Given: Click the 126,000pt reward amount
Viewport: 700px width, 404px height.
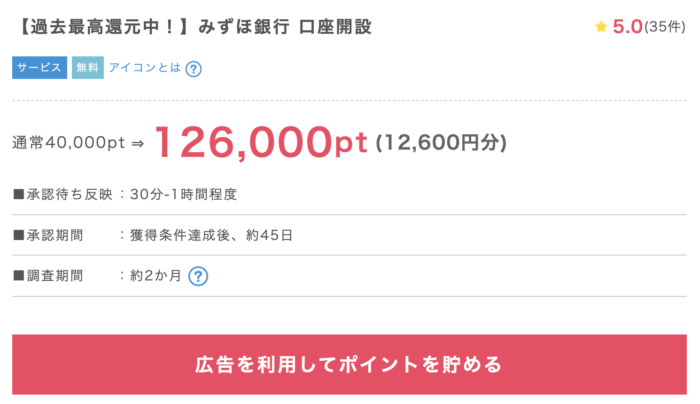Looking at the screenshot, I should (261, 142).
